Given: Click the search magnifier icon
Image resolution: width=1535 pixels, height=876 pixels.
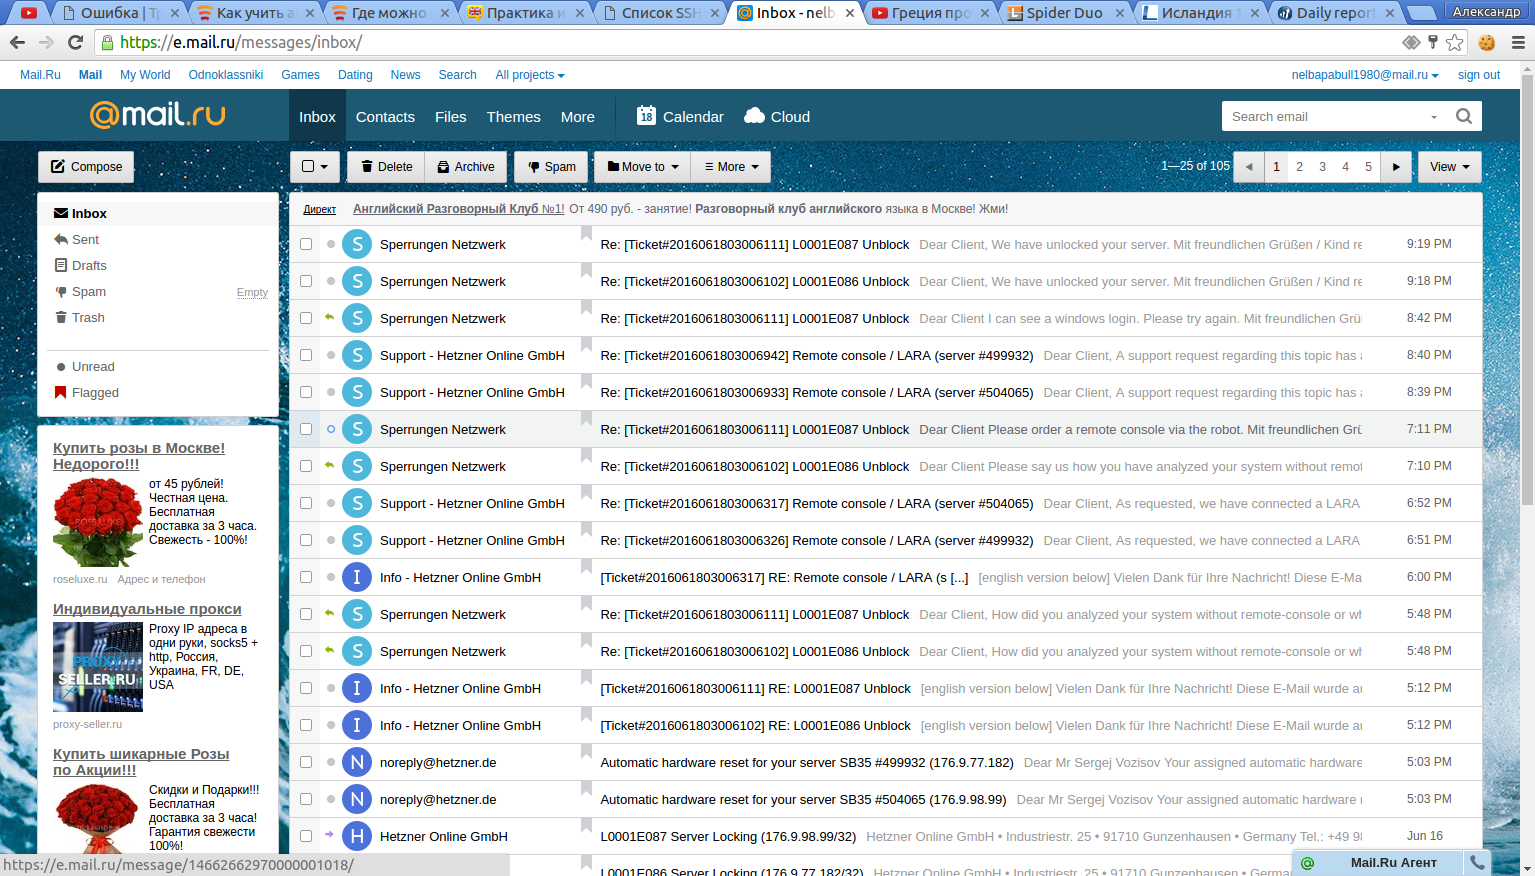Looking at the screenshot, I should pos(1464,116).
